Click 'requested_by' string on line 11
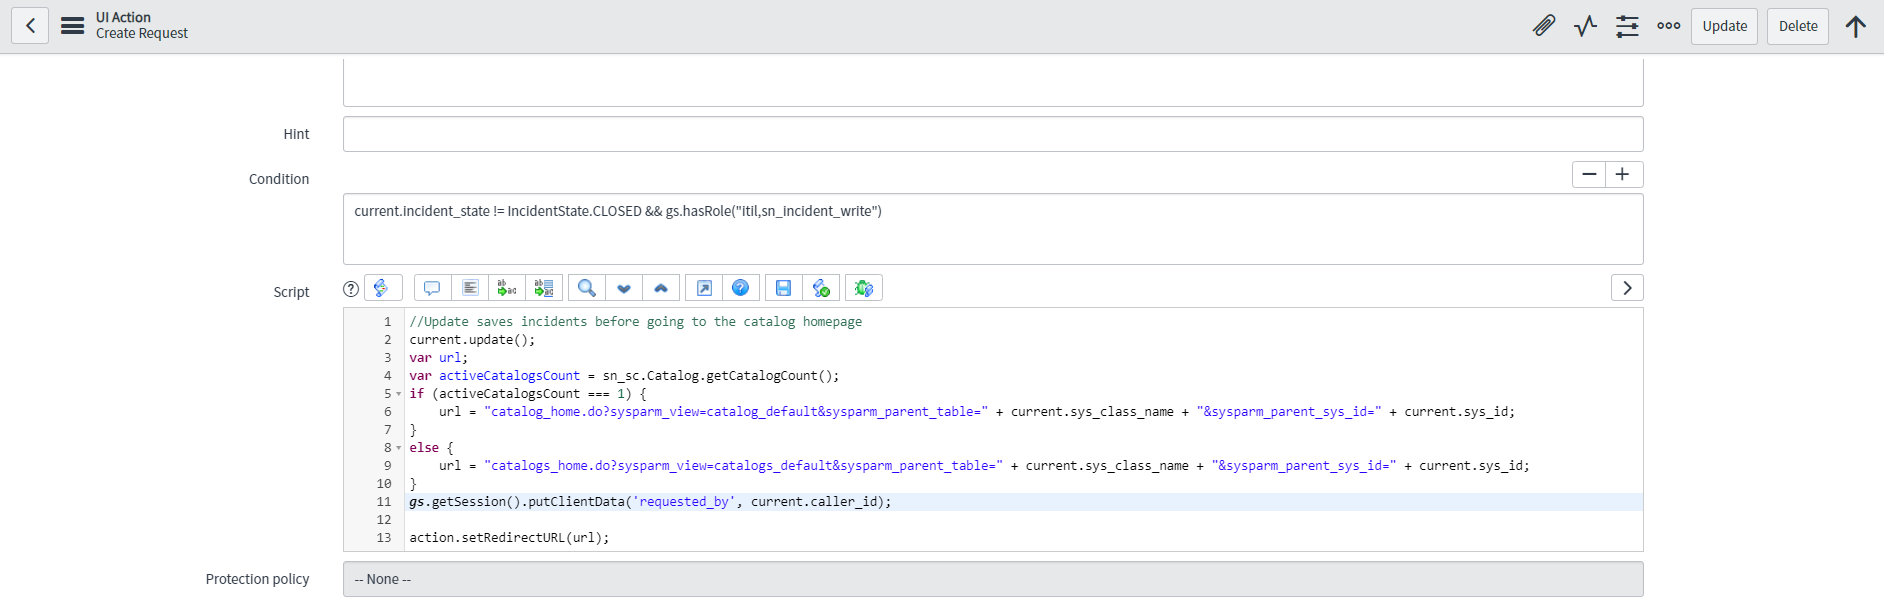1884x603 pixels. pos(684,502)
